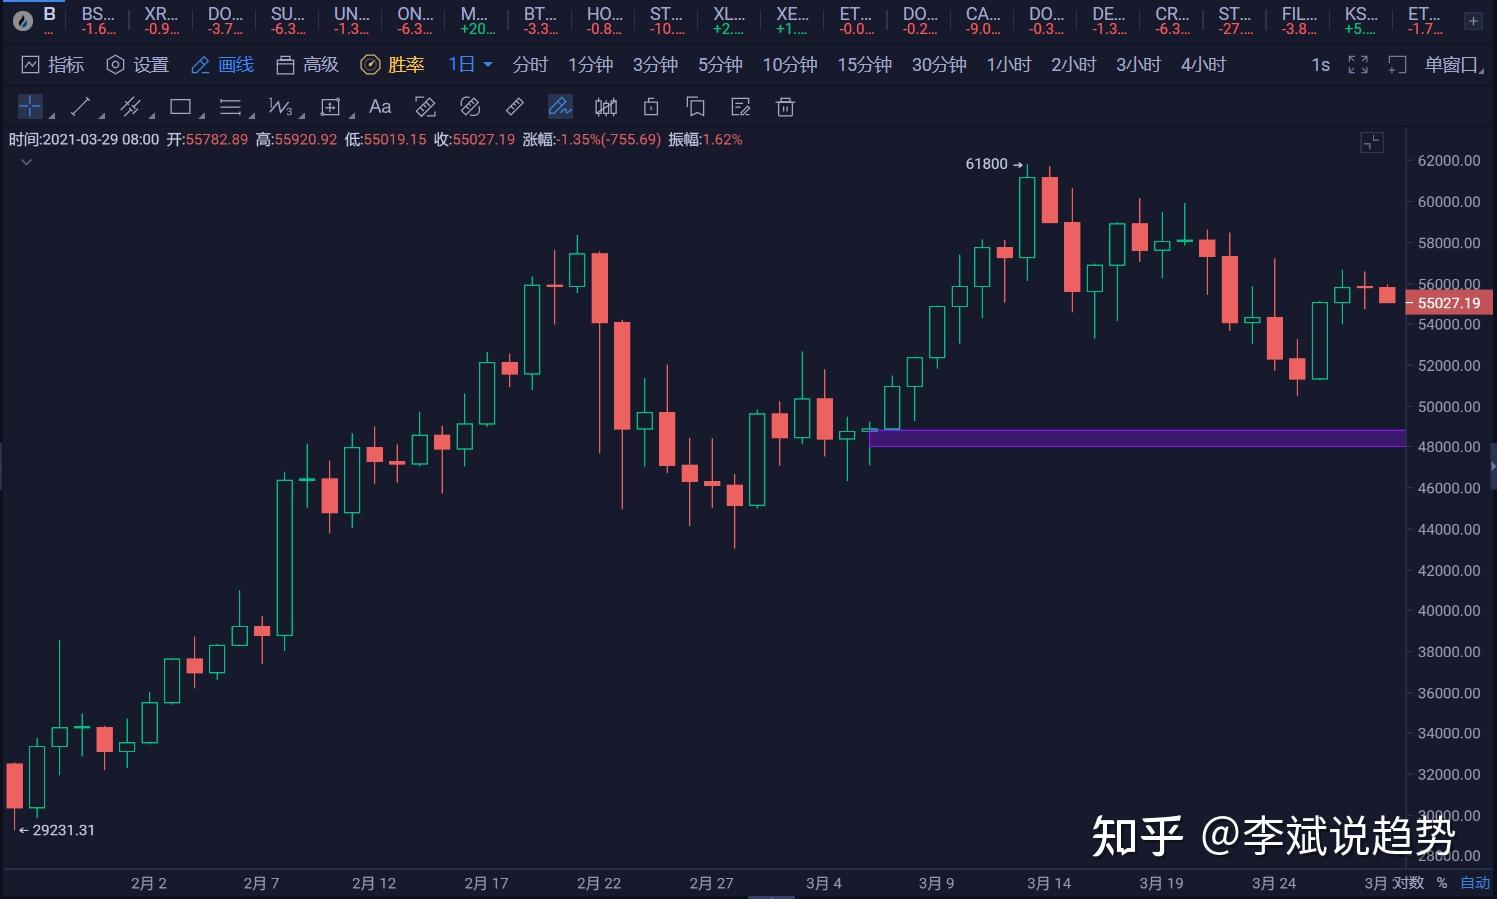Click the flame logo icon at top left
The height and width of the screenshot is (899, 1497).
[22, 20]
